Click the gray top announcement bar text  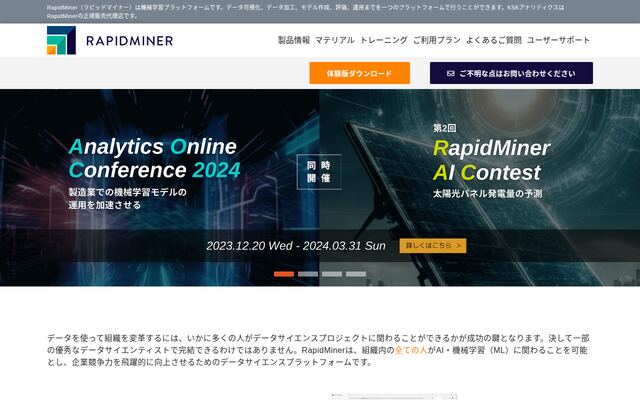point(305,11)
